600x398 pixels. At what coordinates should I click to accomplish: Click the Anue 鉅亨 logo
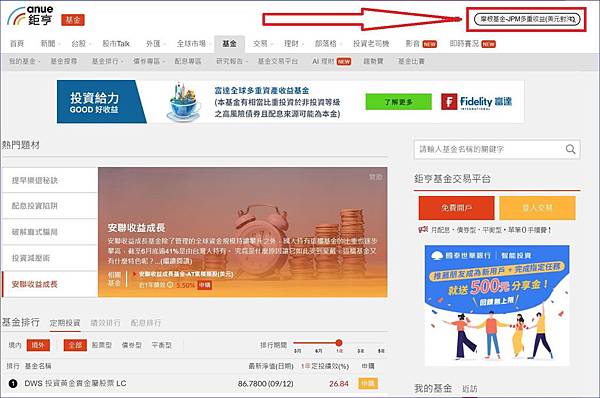[x=30, y=16]
